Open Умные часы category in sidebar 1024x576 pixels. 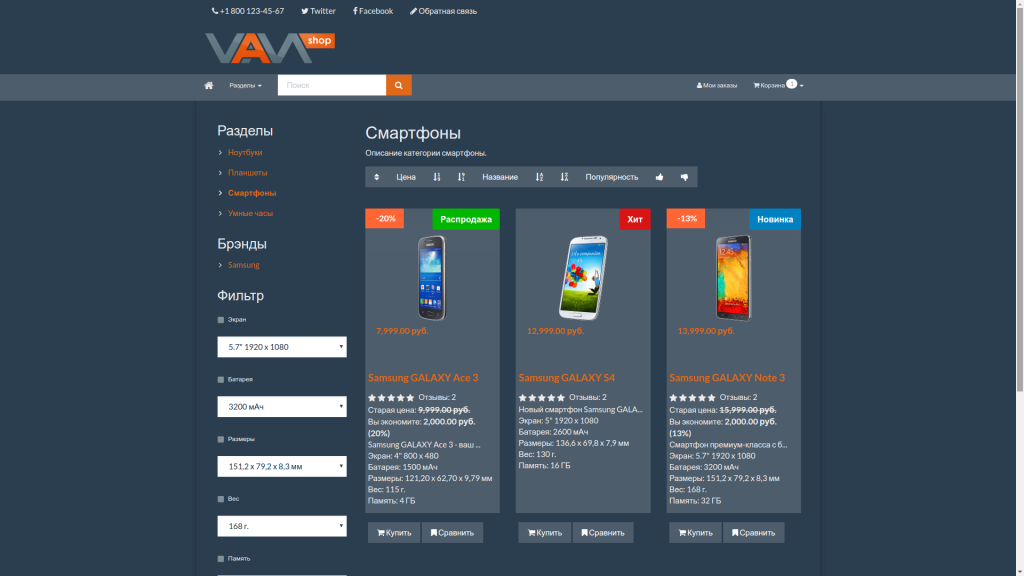point(250,213)
